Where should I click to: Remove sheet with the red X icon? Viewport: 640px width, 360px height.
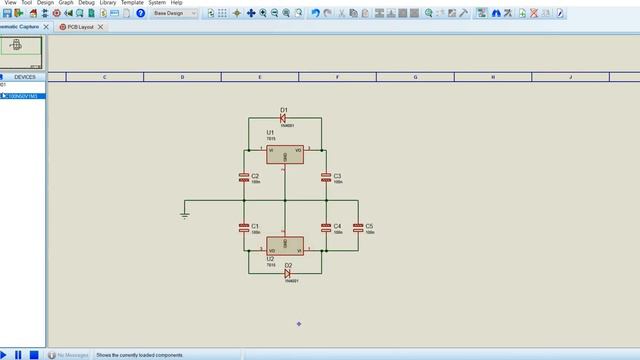click(534, 13)
